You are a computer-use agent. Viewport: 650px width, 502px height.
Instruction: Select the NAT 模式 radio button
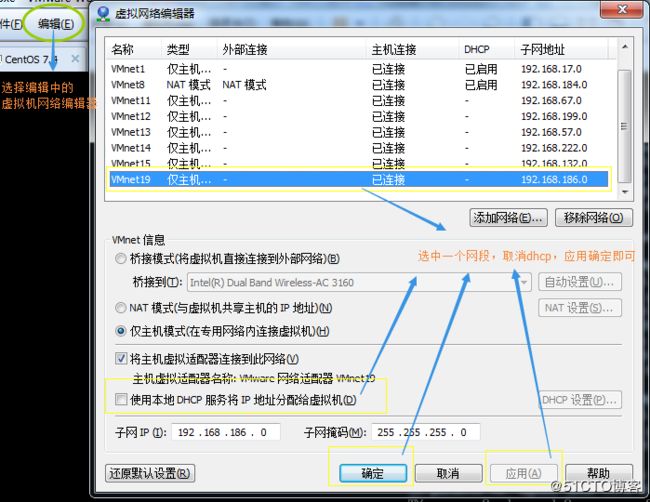(x=121, y=308)
